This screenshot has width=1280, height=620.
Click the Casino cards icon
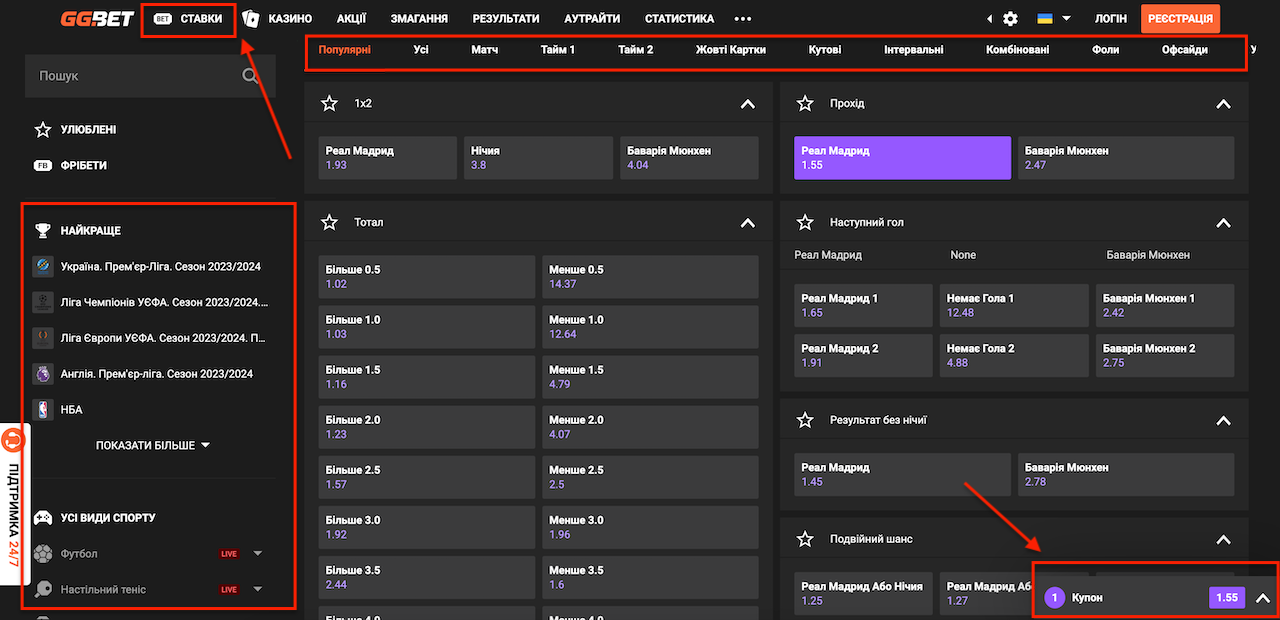click(251, 18)
